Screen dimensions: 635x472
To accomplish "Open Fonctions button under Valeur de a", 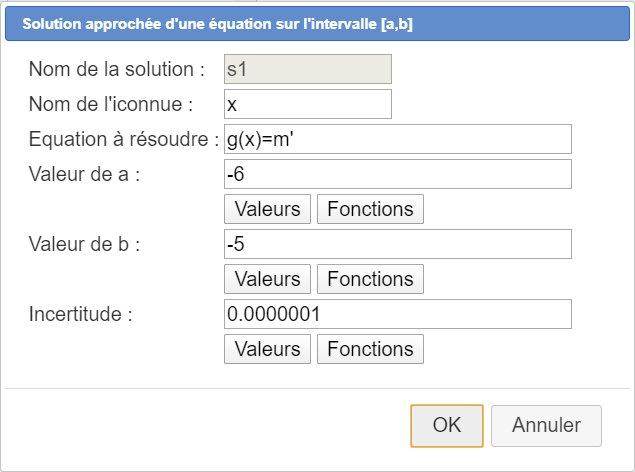I will 370,209.
